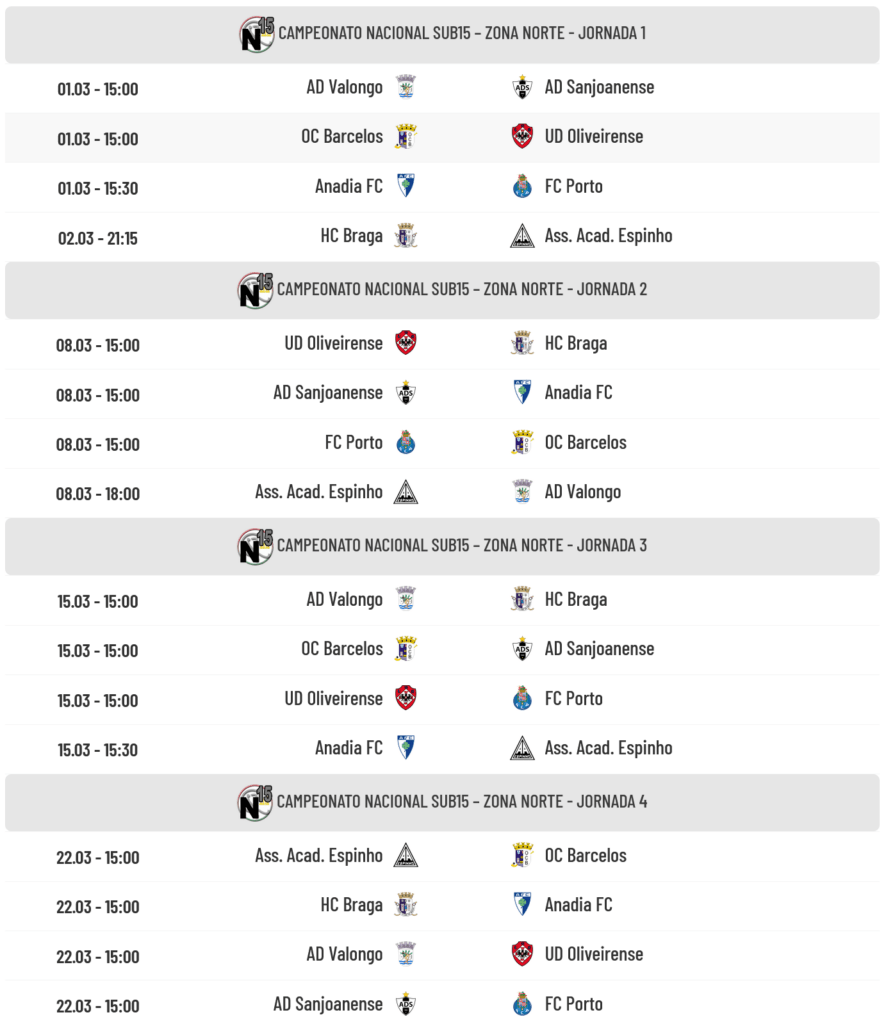Image resolution: width=886 pixels, height=1024 pixels.
Task: Click HC Braga crest in Jornada 2
Action: click(x=522, y=343)
